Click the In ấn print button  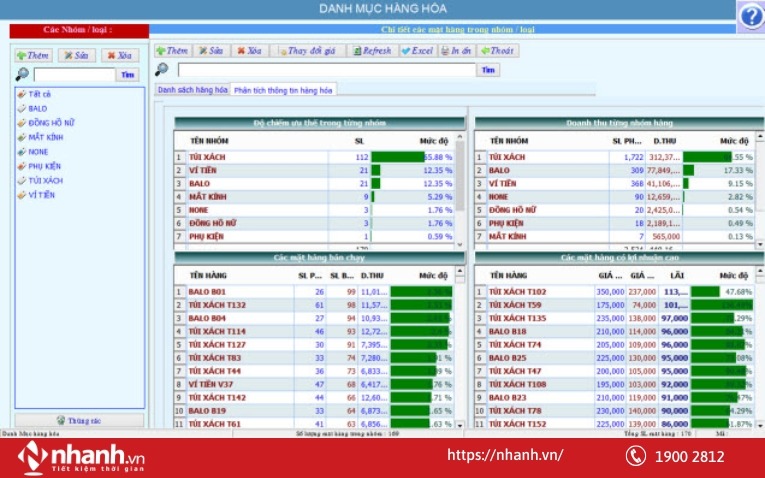(456, 51)
